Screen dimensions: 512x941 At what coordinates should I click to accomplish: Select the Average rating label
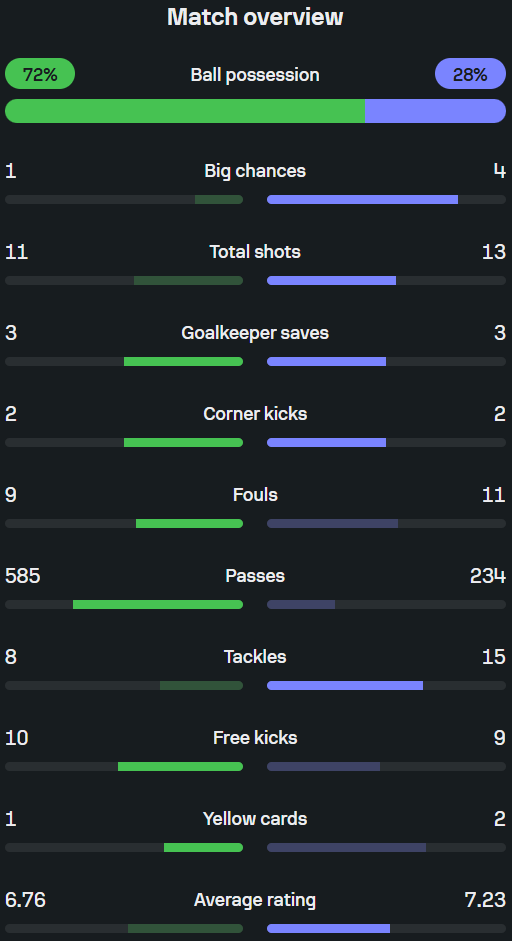(x=255, y=900)
